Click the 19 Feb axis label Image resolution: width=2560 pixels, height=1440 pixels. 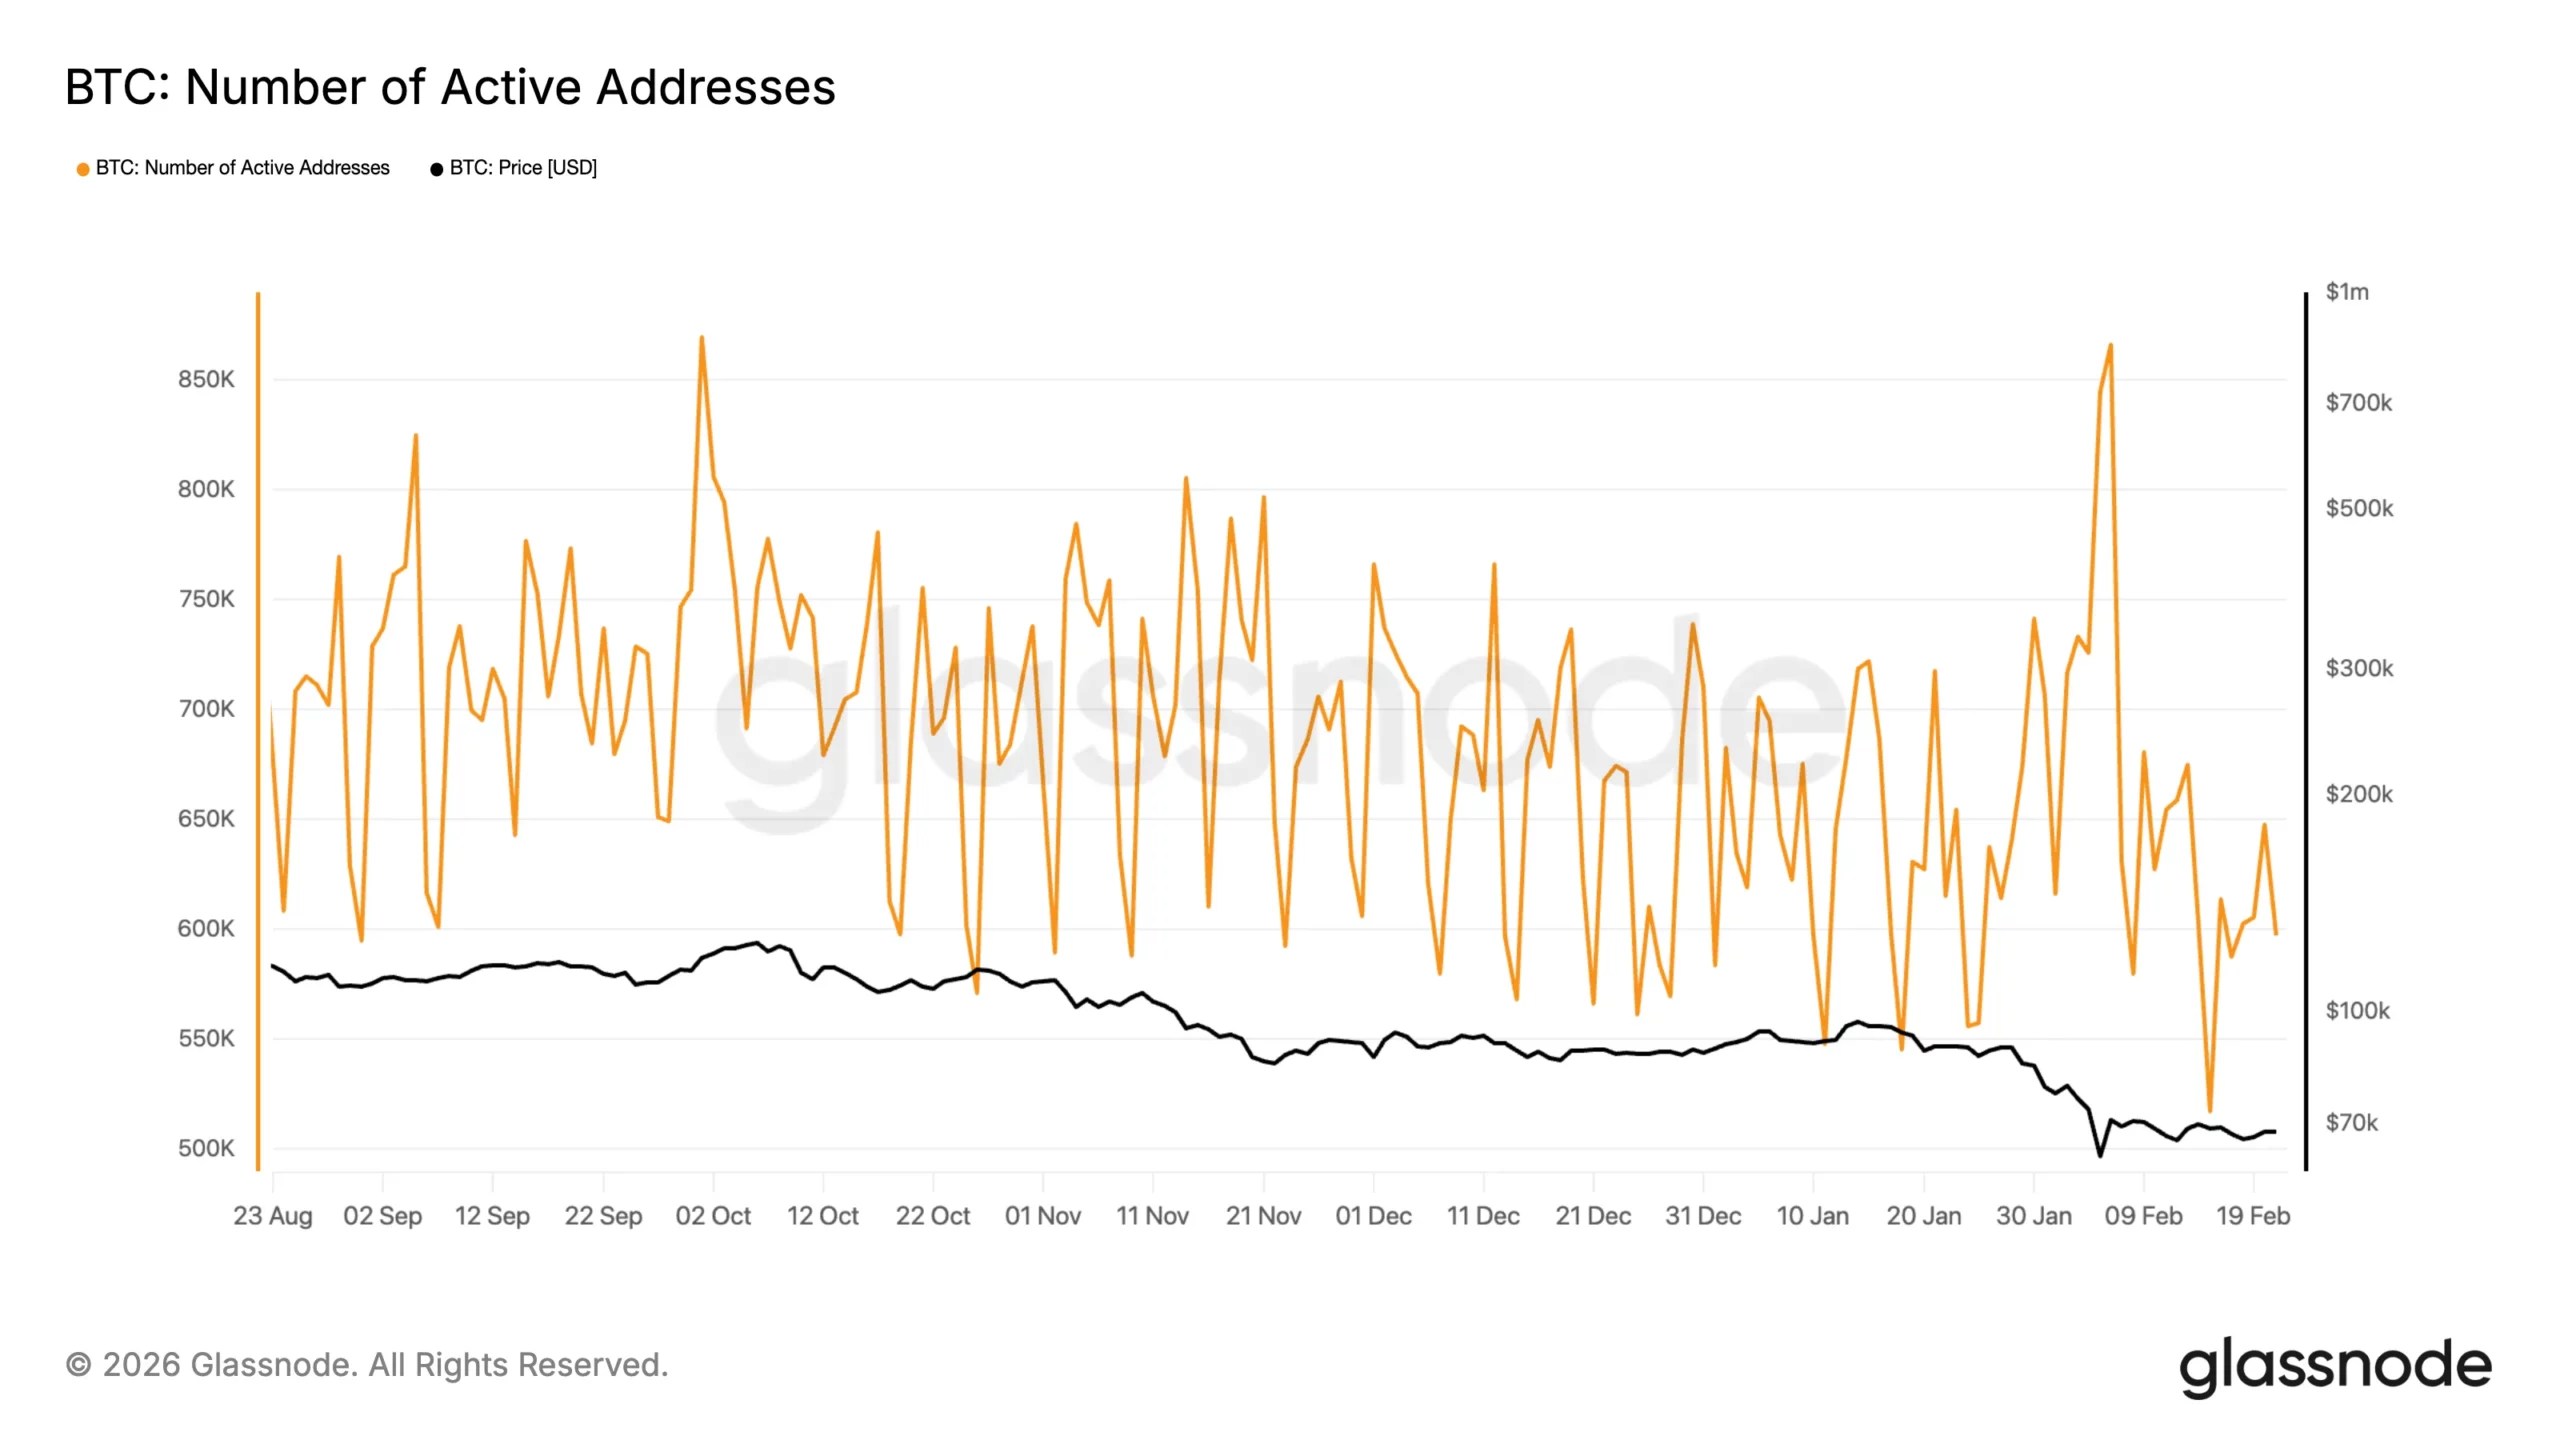(2254, 1215)
